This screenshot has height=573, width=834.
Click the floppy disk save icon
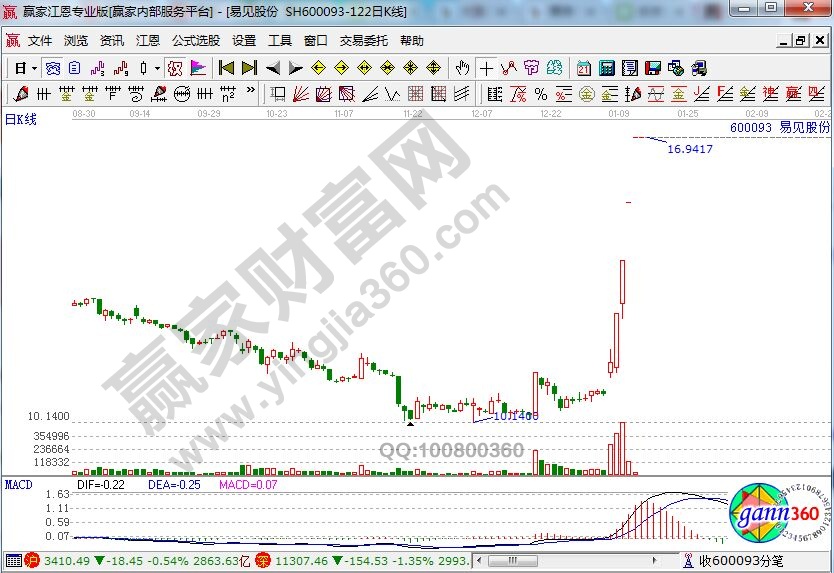(x=653, y=68)
